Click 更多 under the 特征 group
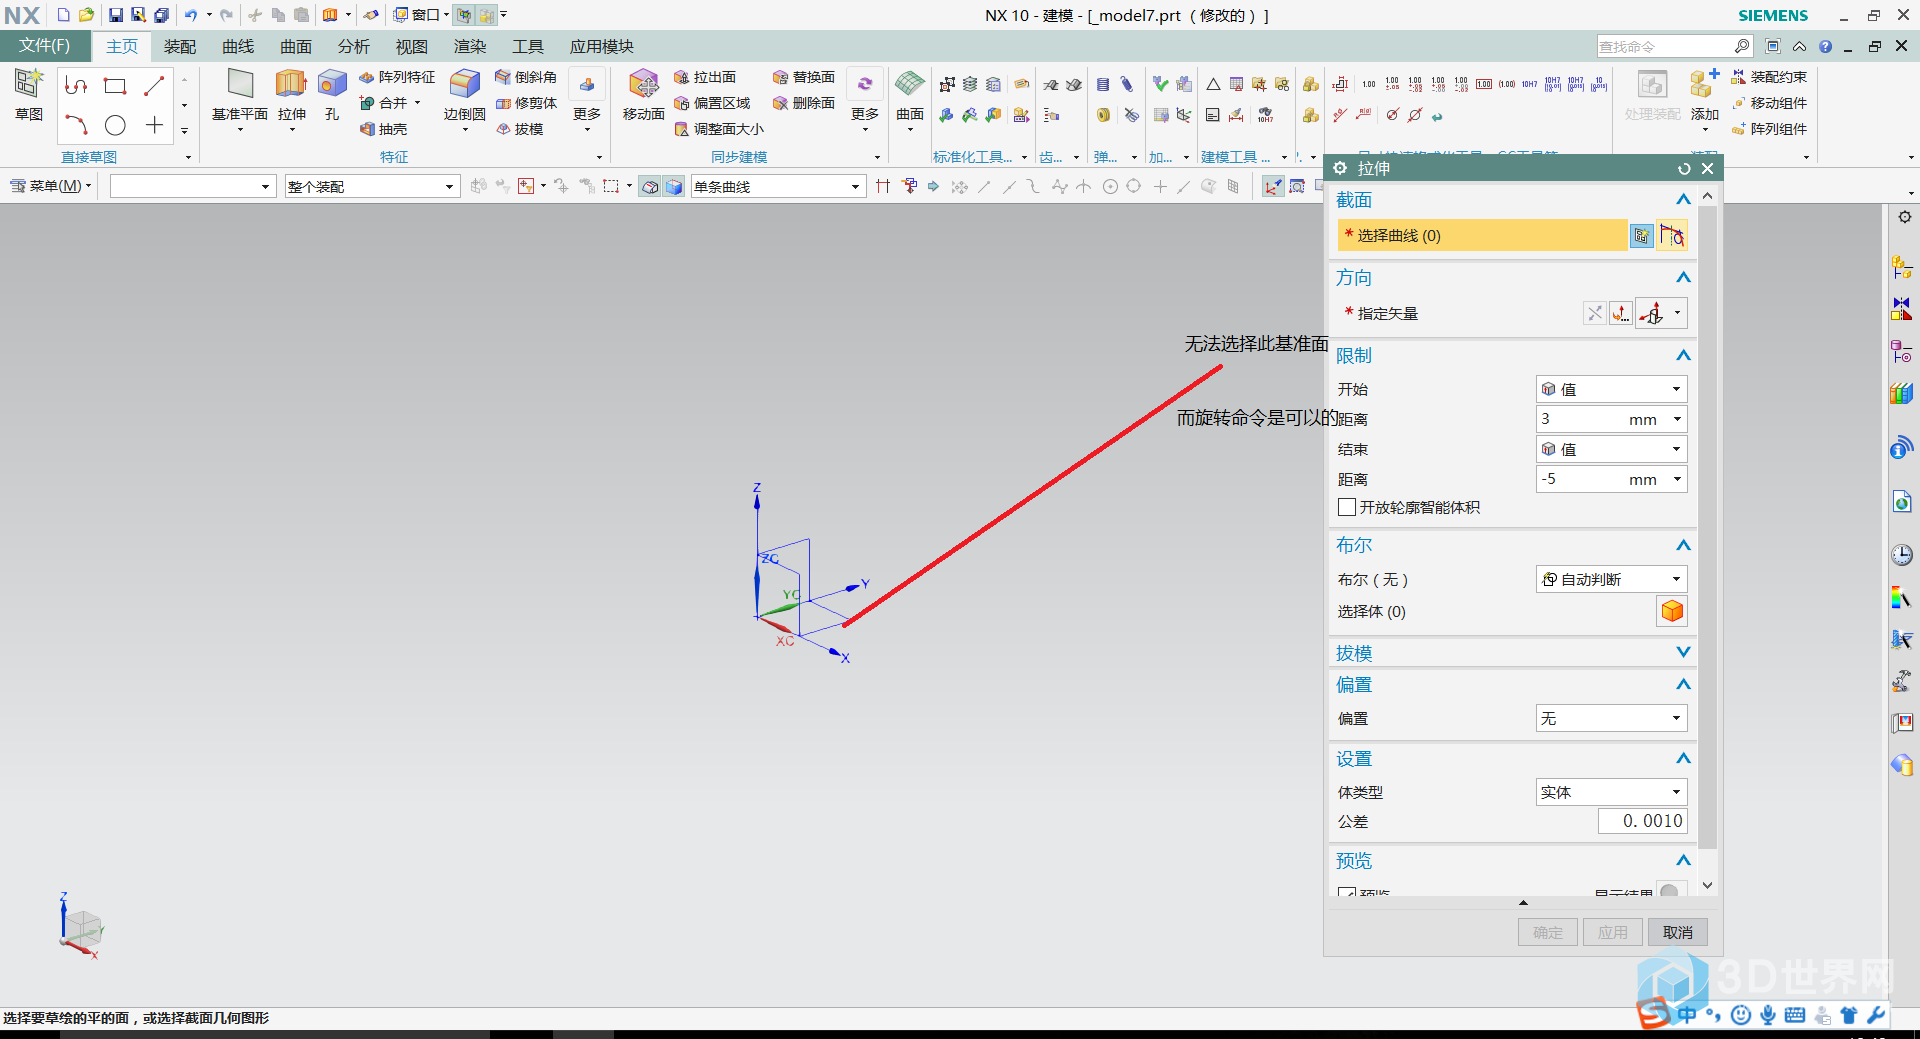This screenshot has height=1039, width=1920. [587, 100]
